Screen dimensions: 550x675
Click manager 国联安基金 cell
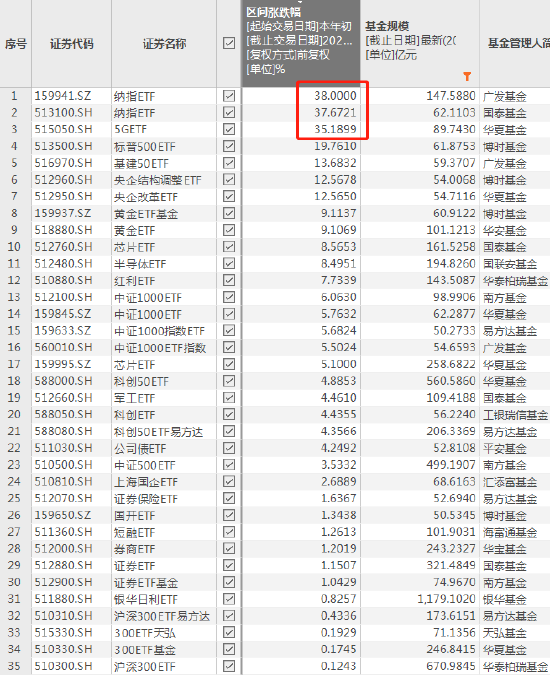[510, 264]
